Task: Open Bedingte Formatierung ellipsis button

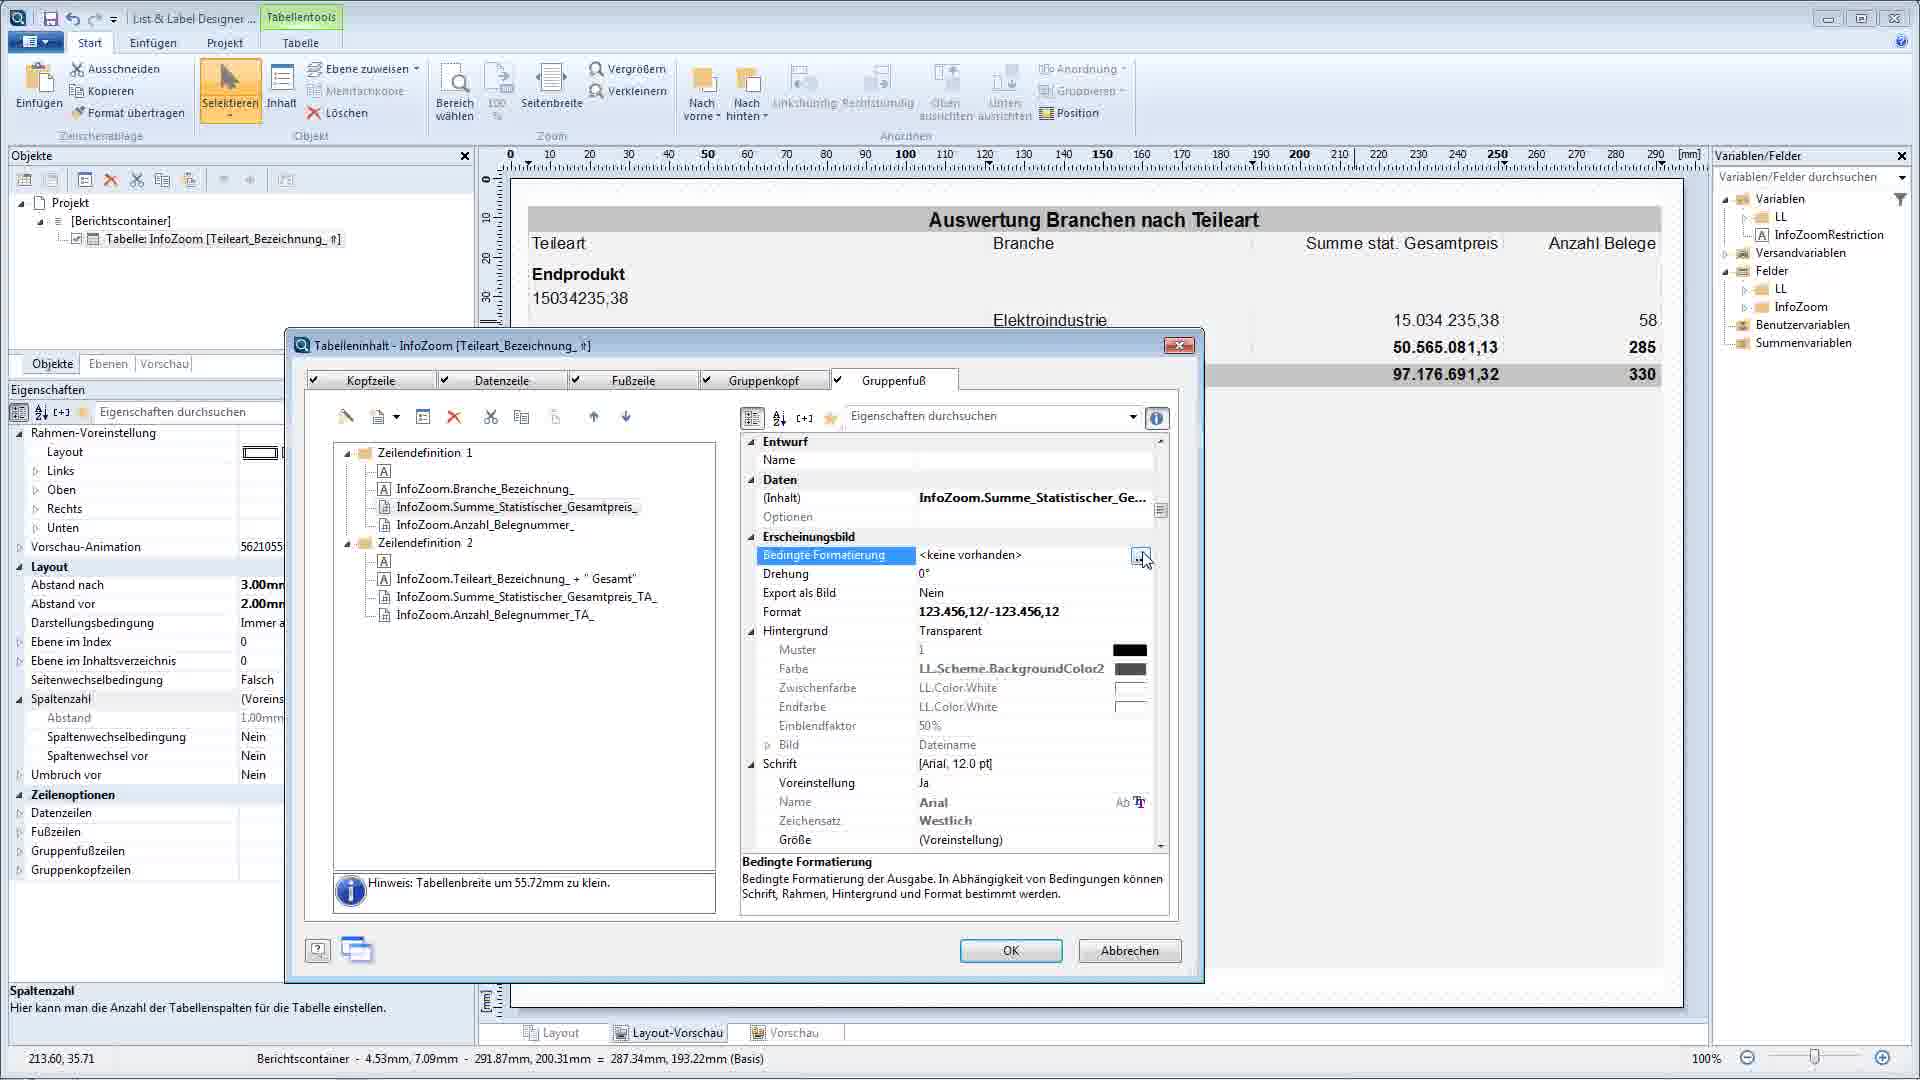Action: 1140,556
